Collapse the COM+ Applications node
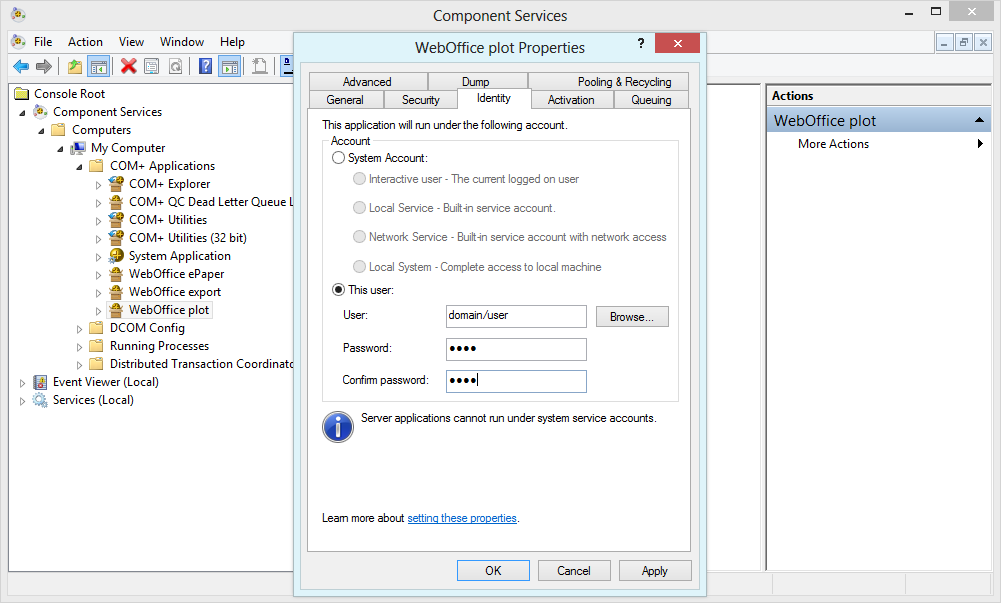This screenshot has width=1001, height=603. pyautogui.click(x=79, y=165)
